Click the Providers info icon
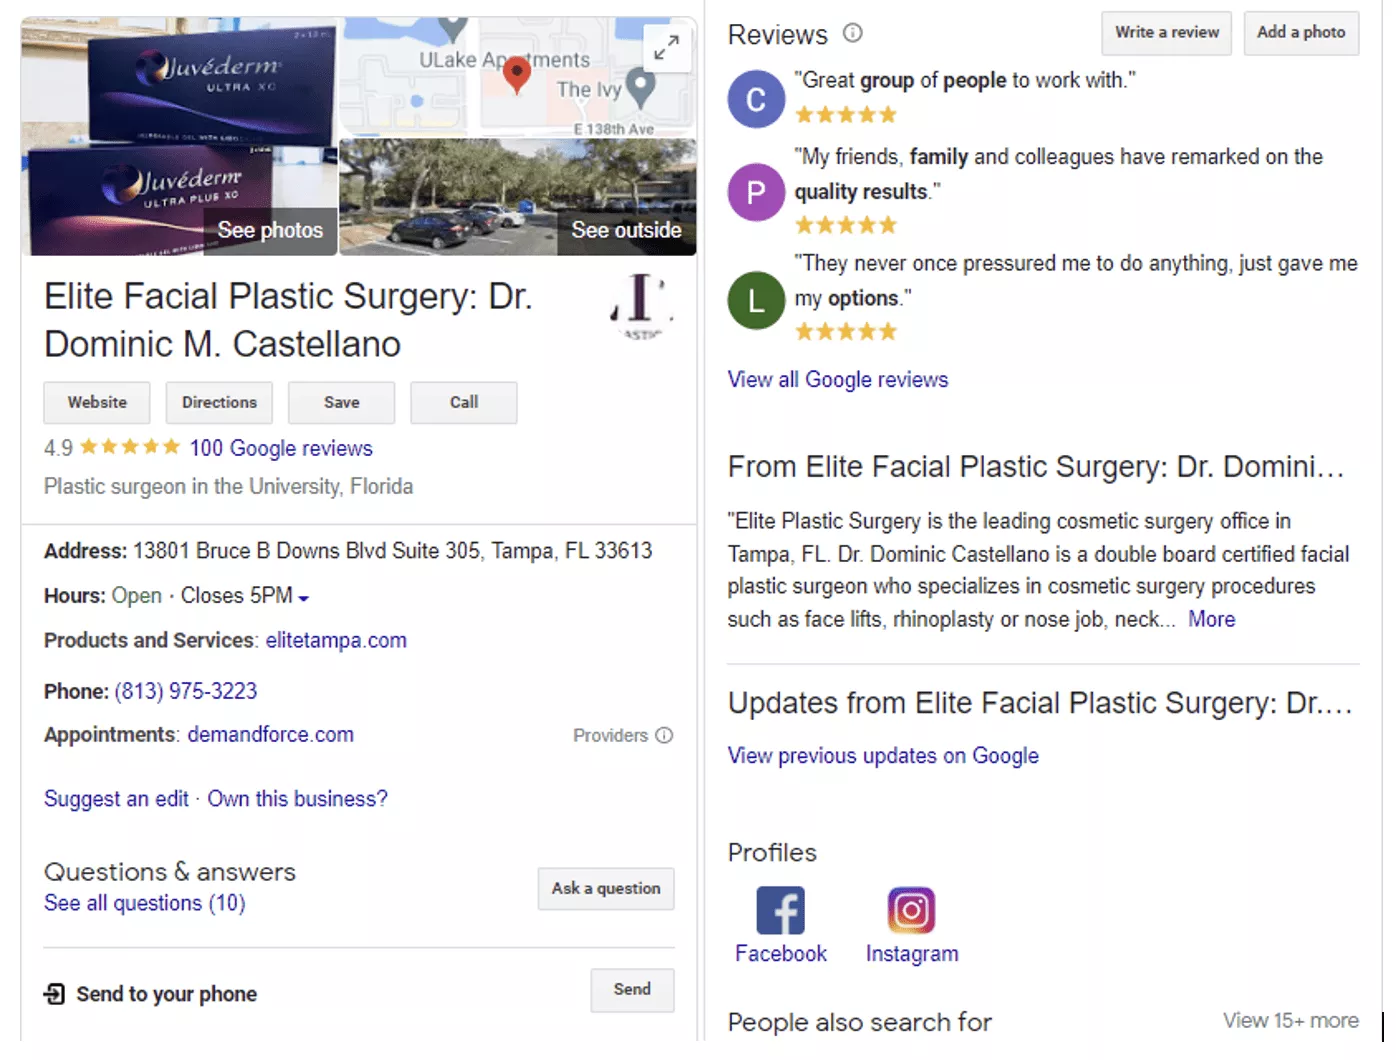This screenshot has width=1396, height=1060. (664, 735)
